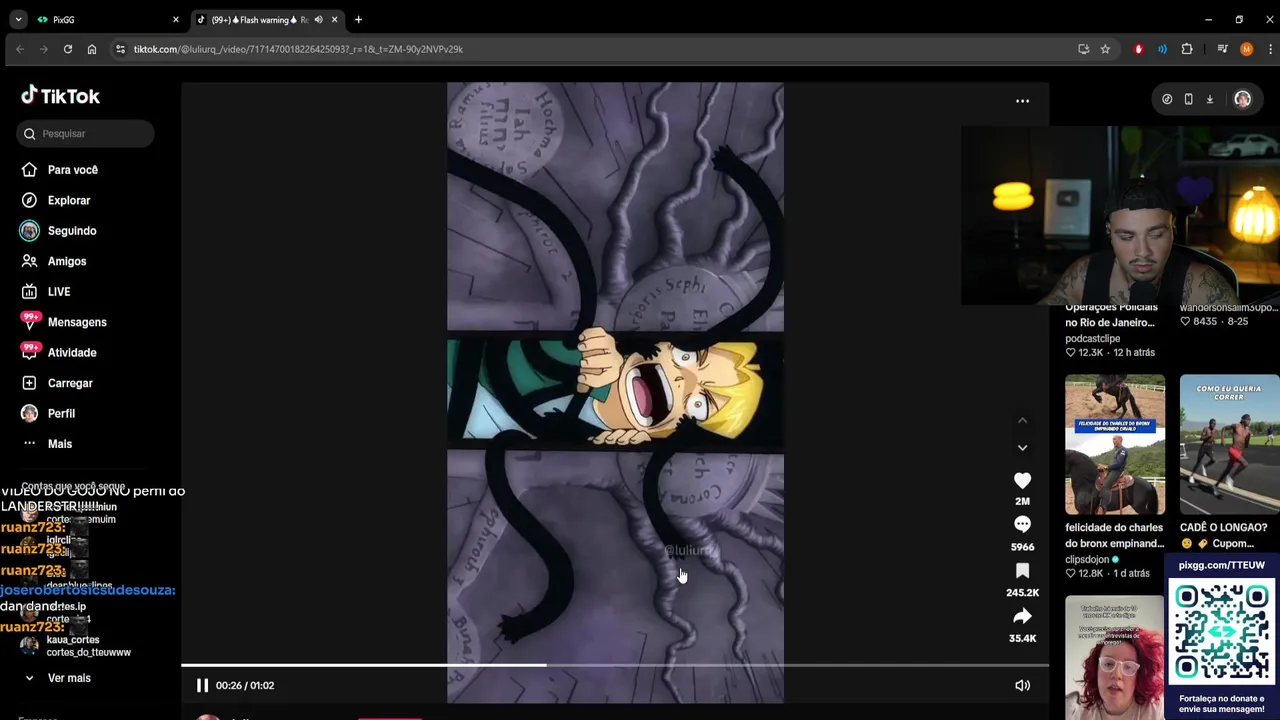Open the tab search dropdown arrow
The height and width of the screenshot is (720, 1280).
pos(18,20)
